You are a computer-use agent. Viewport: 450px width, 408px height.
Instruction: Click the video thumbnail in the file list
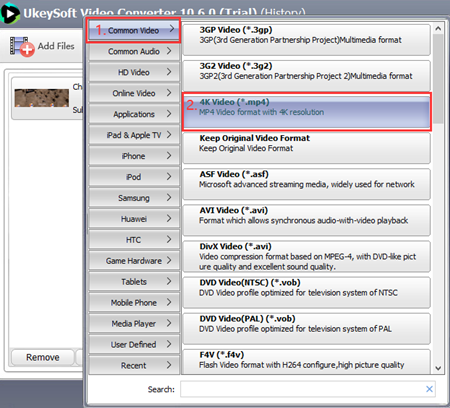tap(42, 98)
